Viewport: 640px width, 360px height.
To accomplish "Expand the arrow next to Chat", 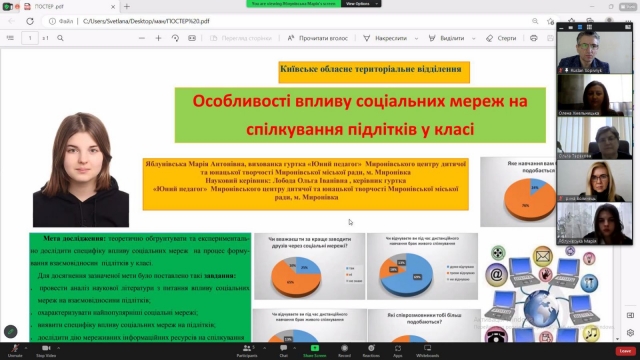I will coord(294,348).
